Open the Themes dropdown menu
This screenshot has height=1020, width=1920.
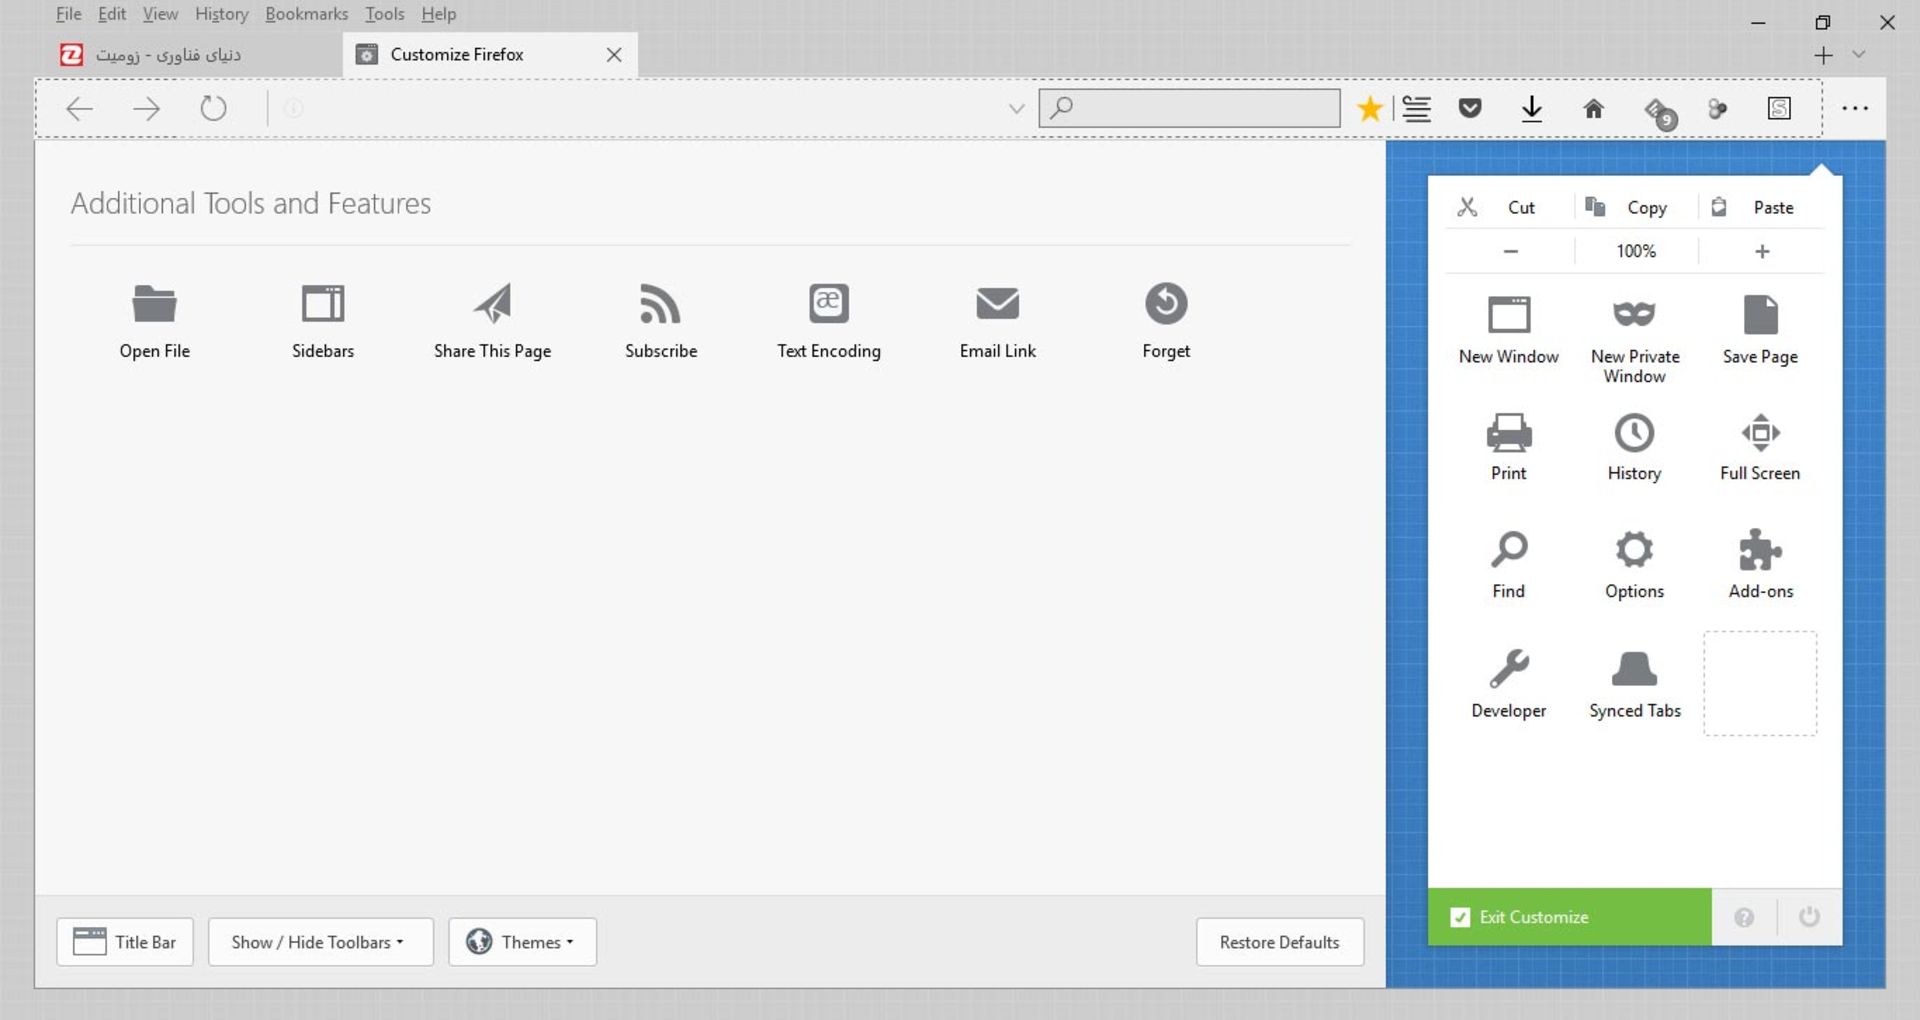522,942
